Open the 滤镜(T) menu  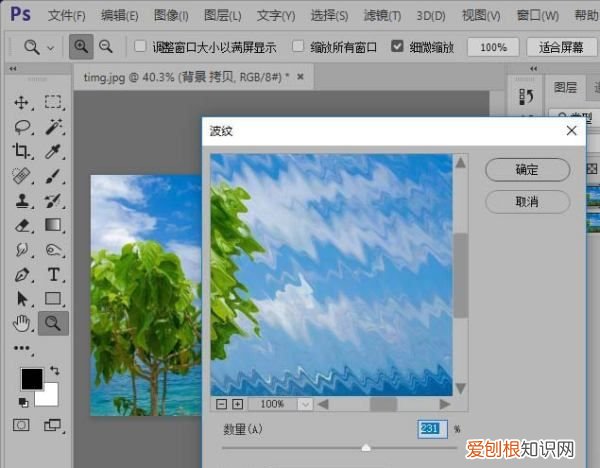(x=382, y=16)
